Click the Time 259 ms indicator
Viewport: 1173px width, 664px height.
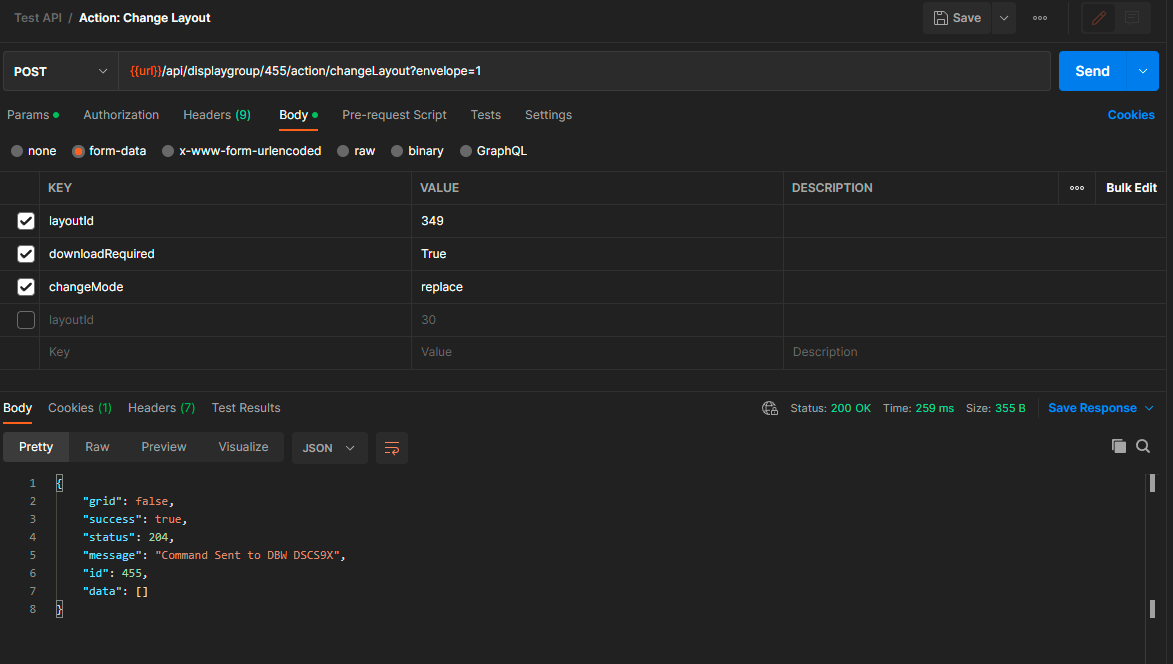point(918,408)
